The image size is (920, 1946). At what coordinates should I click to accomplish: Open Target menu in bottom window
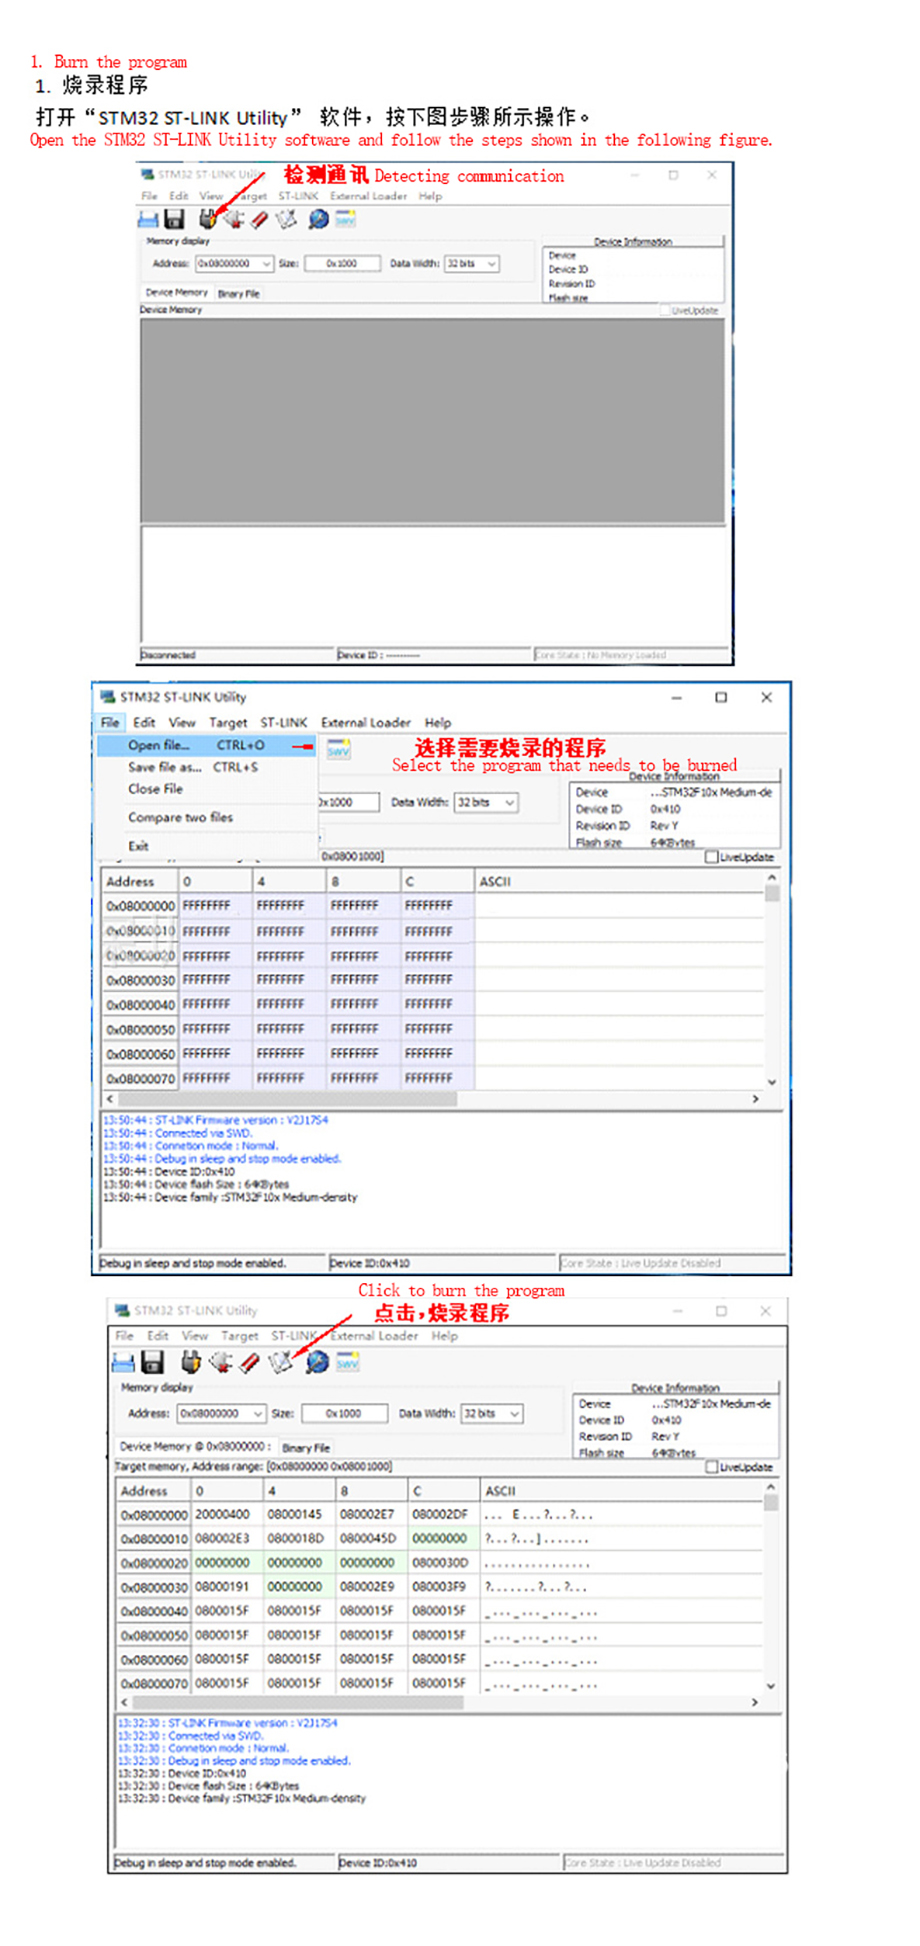(x=240, y=1335)
